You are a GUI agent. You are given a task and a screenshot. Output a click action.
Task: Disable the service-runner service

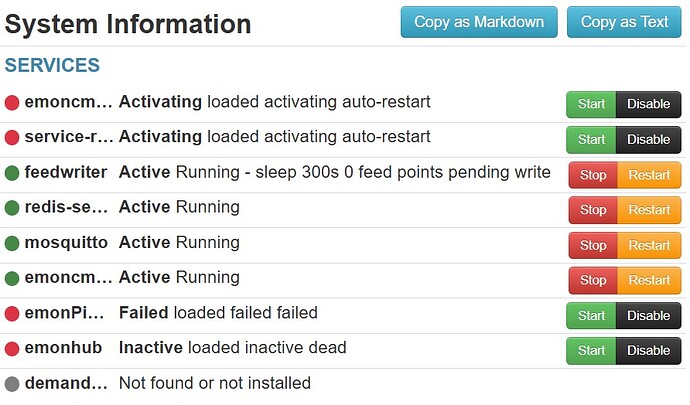click(x=648, y=139)
